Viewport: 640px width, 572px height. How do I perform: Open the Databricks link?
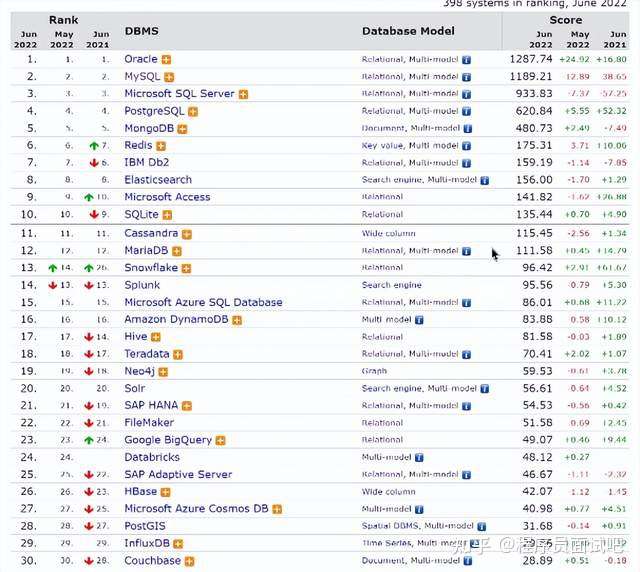tap(152, 457)
